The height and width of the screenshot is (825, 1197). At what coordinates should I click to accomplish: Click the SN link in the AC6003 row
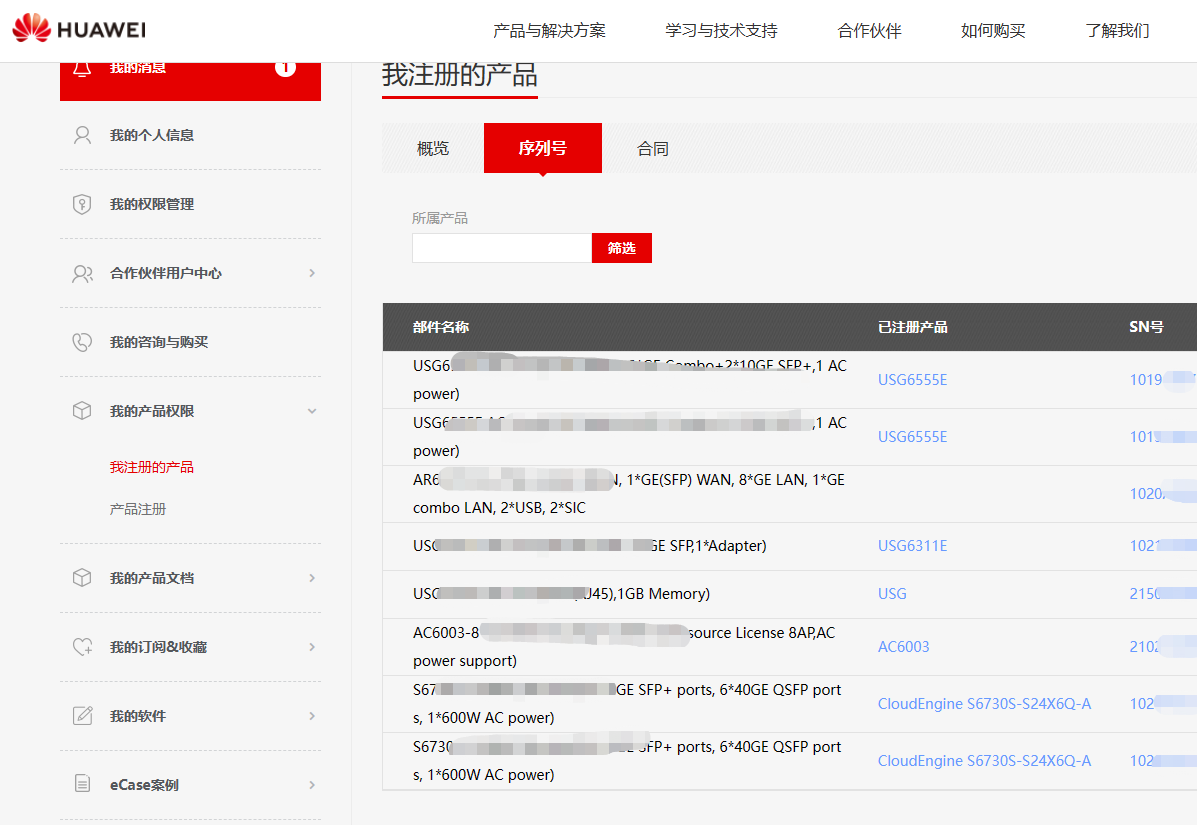click(1162, 646)
